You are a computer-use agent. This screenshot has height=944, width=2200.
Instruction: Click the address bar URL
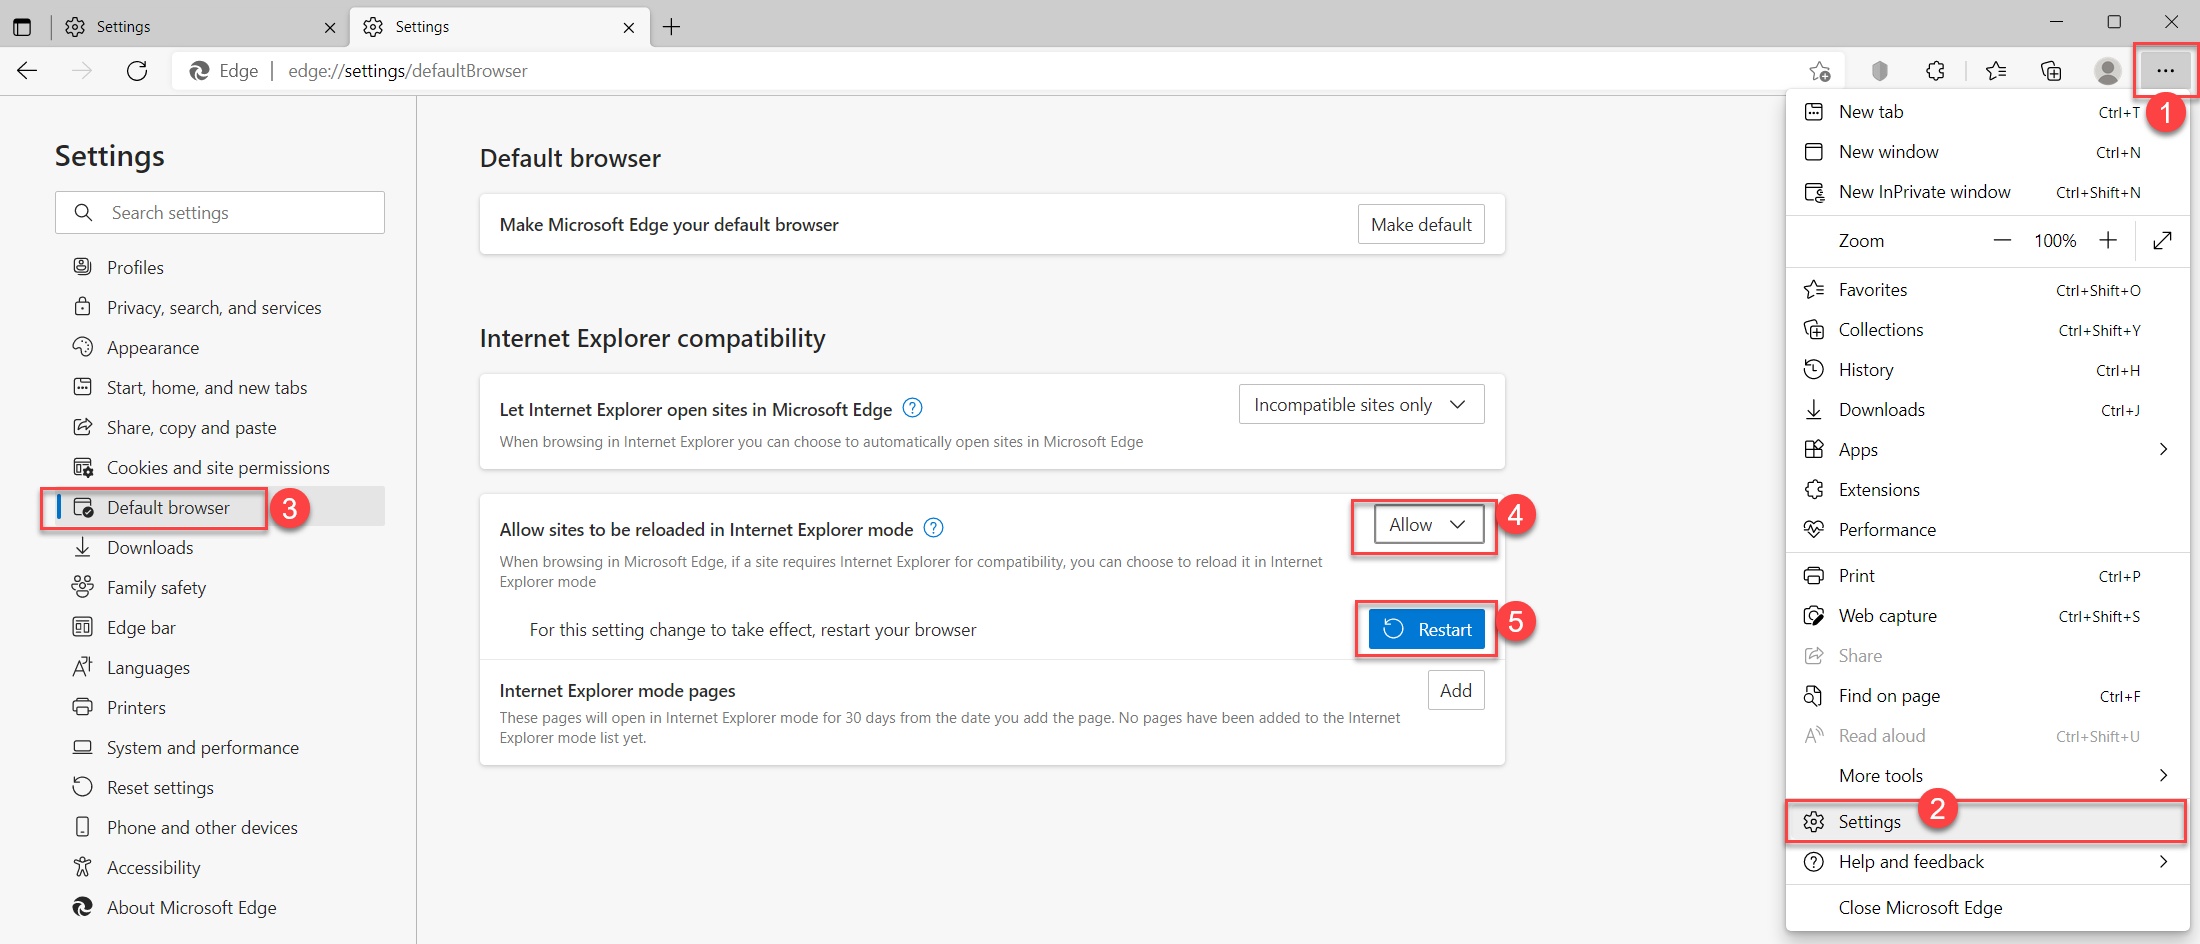click(x=407, y=71)
